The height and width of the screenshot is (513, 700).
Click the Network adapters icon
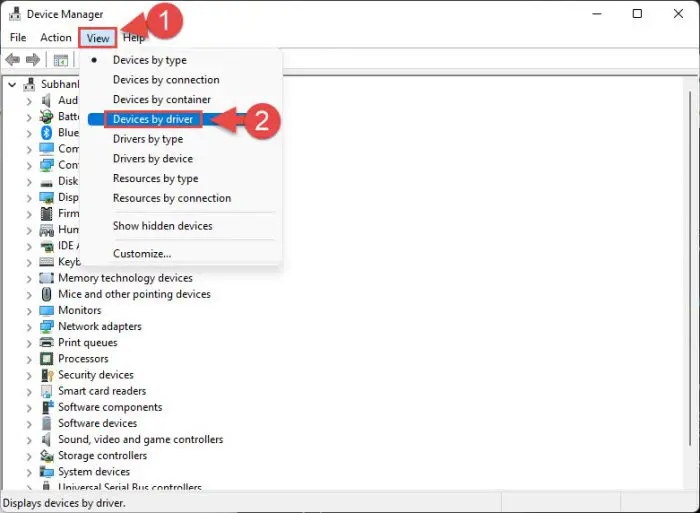[47, 326]
